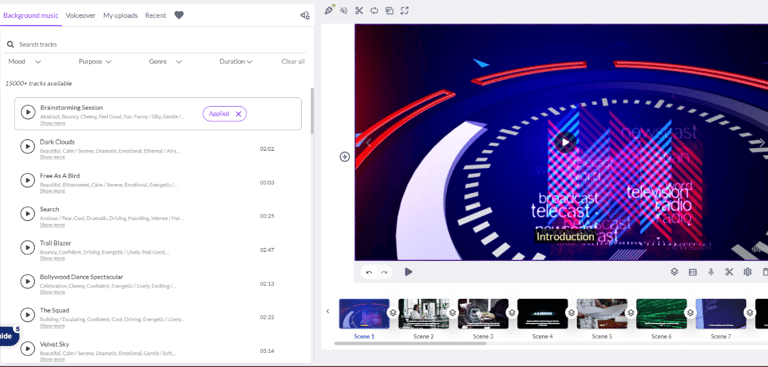This screenshot has width=768, height=367.
Task: Preview the Velvet Sky track
Action: (27, 348)
